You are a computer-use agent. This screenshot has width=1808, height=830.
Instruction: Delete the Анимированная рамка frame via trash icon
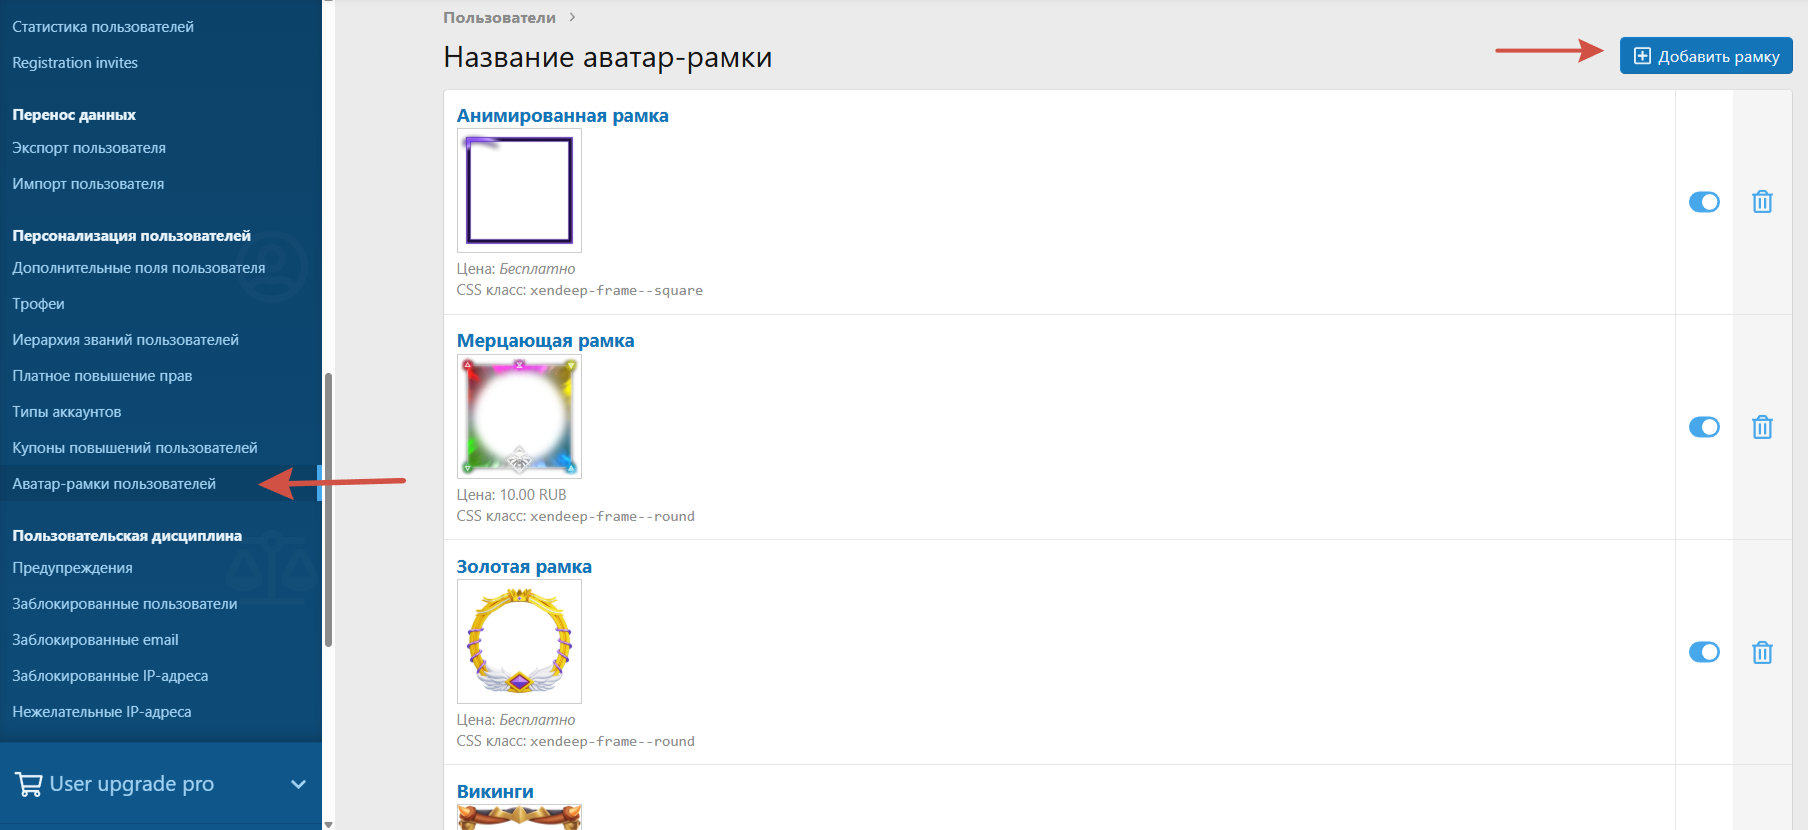click(x=1762, y=202)
